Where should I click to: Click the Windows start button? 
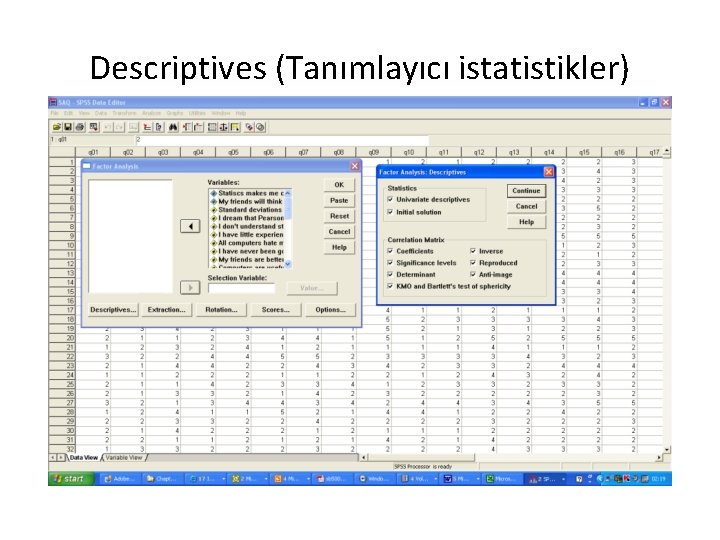(x=71, y=479)
